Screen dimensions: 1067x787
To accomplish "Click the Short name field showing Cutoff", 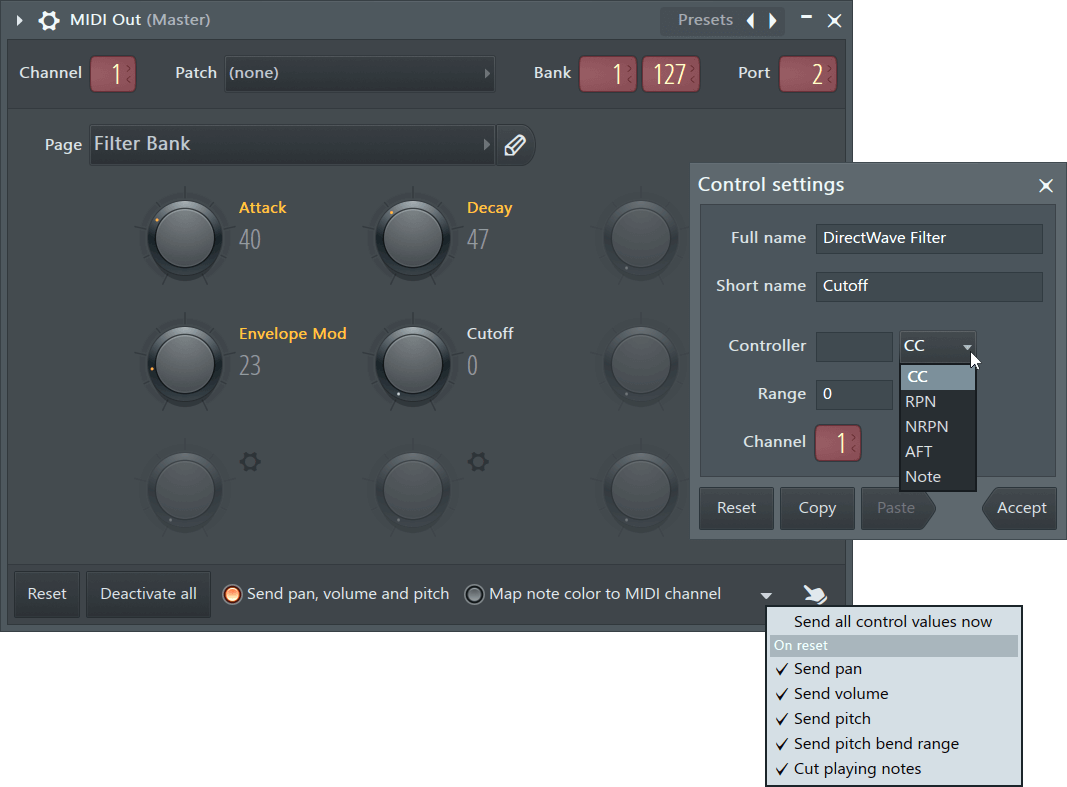I will pyautogui.click(x=929, y=287).
